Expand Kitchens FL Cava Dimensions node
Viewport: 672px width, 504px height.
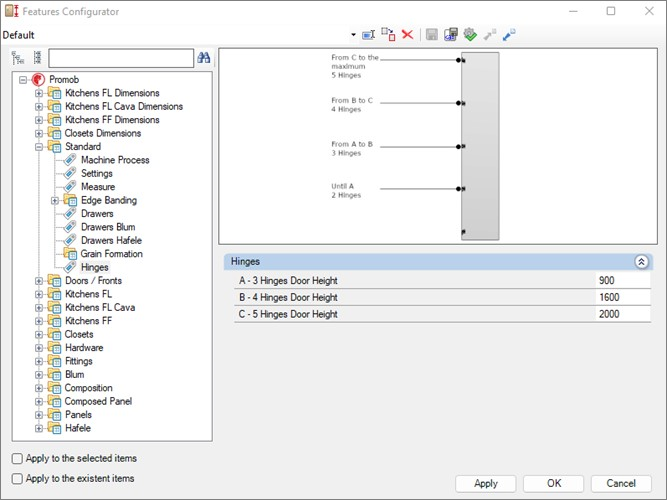click(x=39, y=106)
